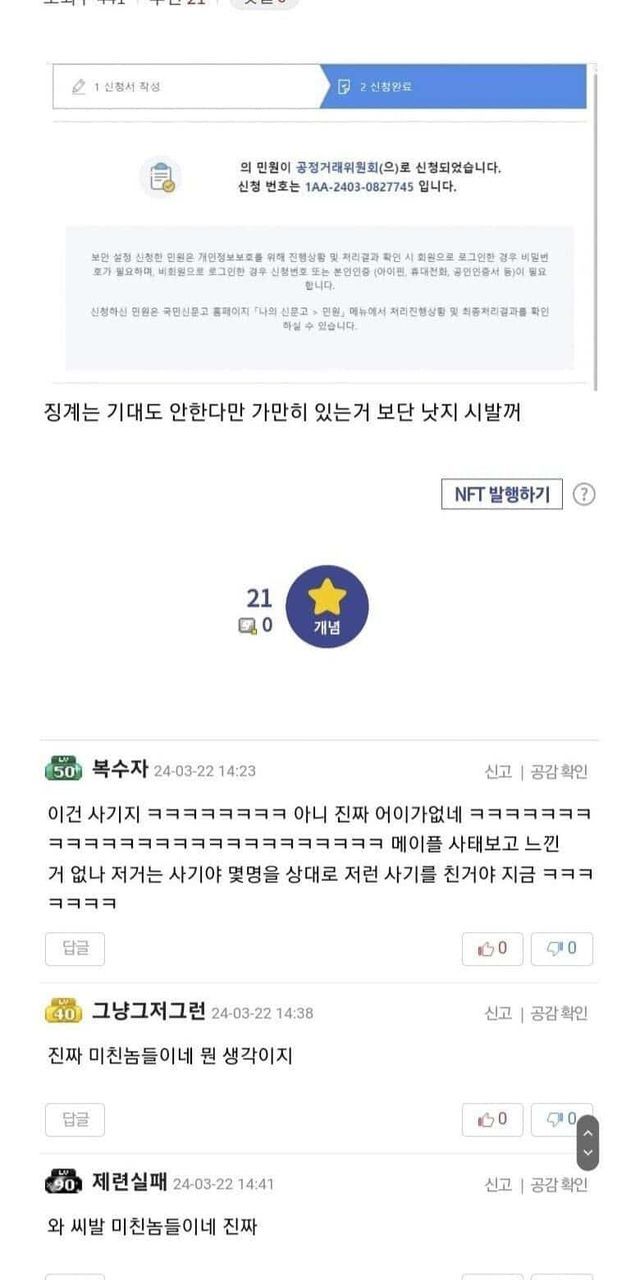Click the star 개념 recommend button
Image resolution: width=640 pixels, height=1280 pixels.
coord(327,606)
